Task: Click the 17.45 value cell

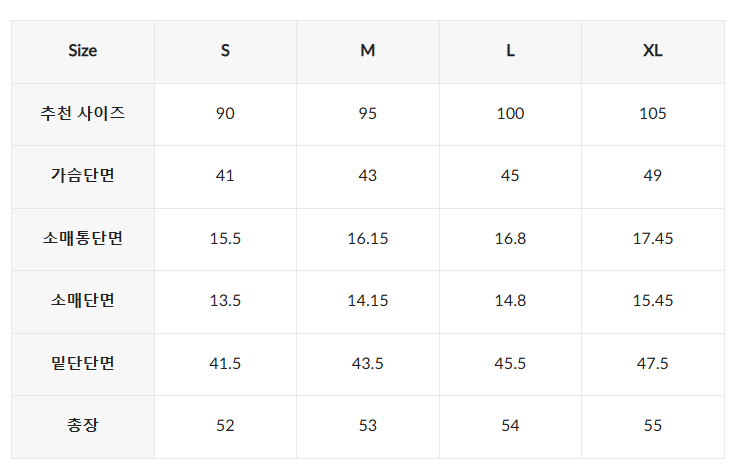Action: coord(653,239)
